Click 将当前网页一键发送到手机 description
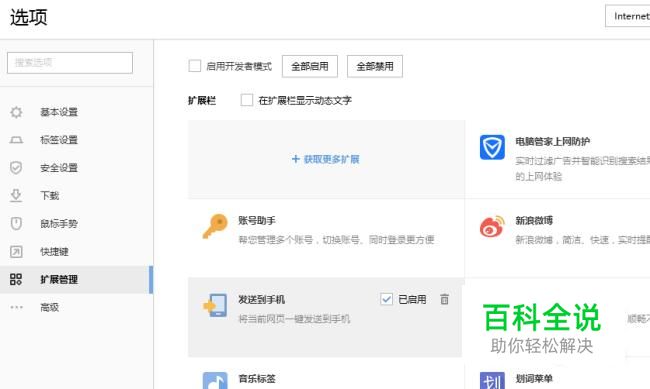This screenshot has width=650, height=389. click(294, 319)
